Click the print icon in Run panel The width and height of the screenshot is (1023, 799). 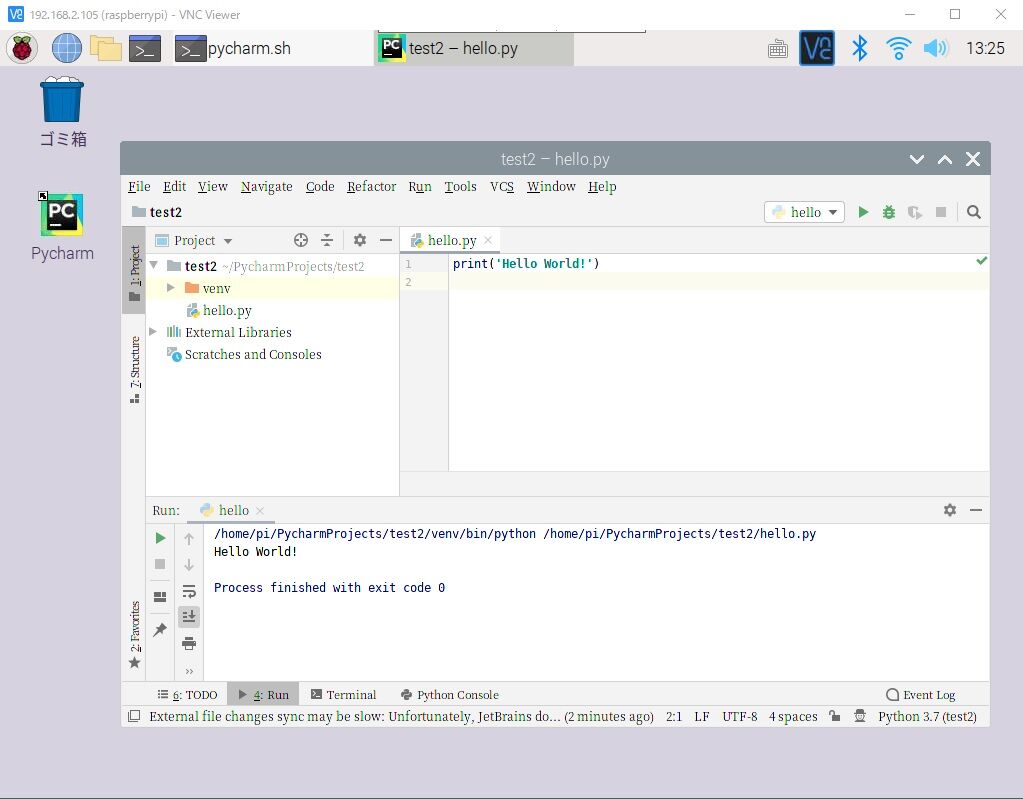[x=189, y=644]
